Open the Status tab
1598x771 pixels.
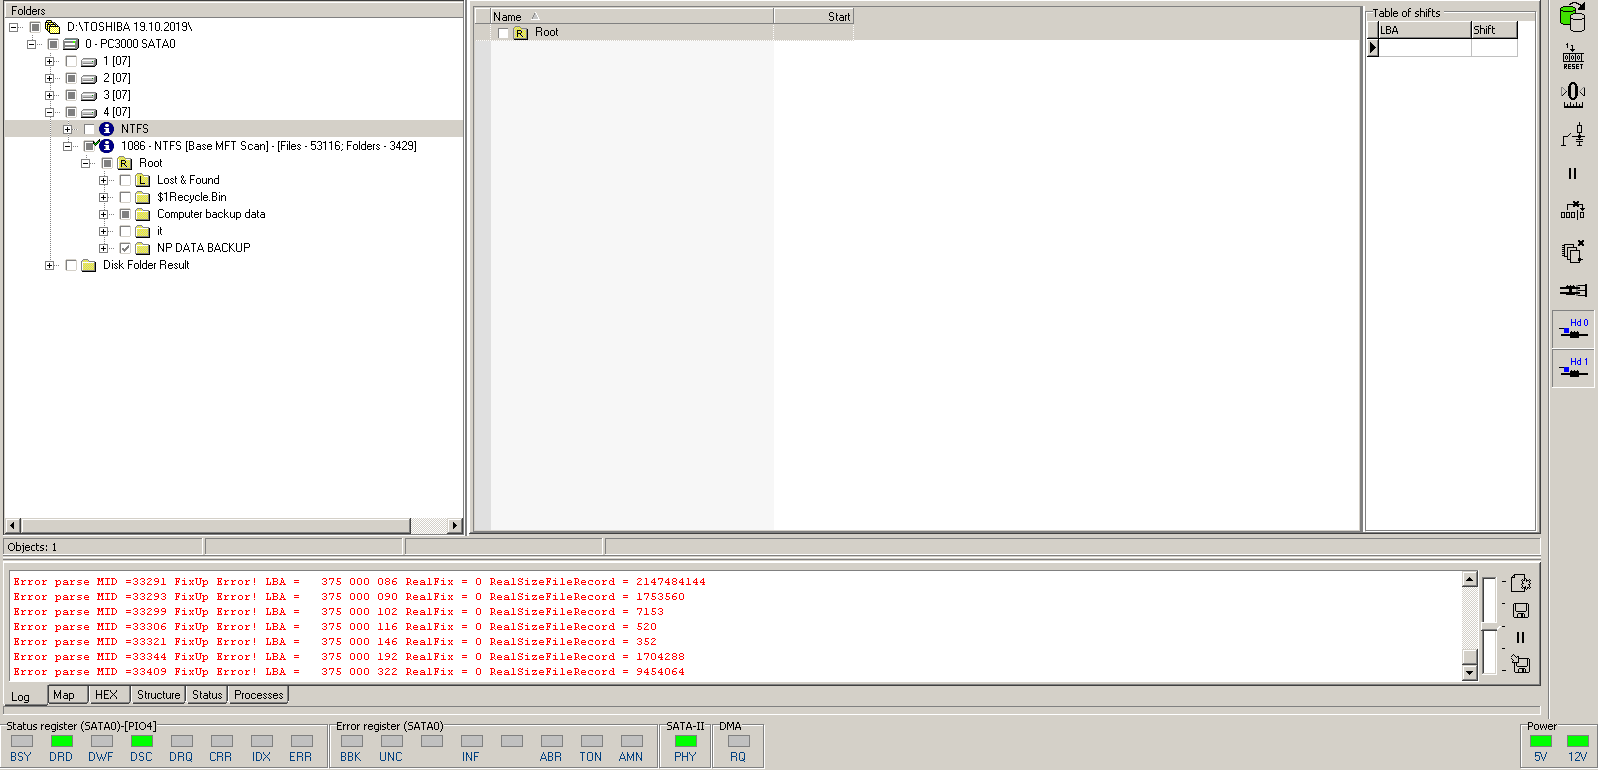click(207, 695)
